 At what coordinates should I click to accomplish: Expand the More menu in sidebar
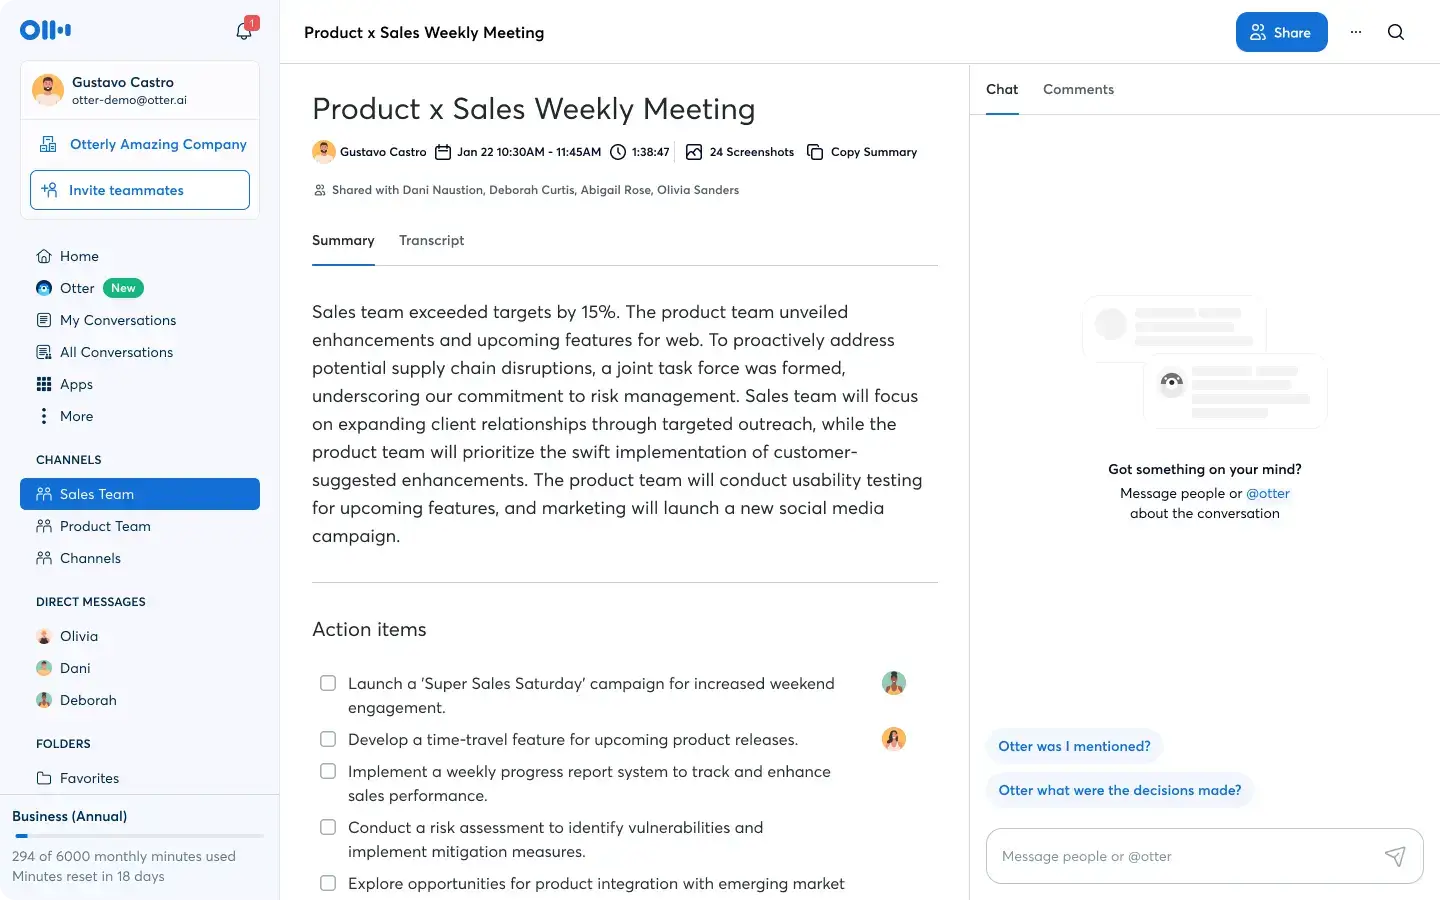tap(76, 416)
